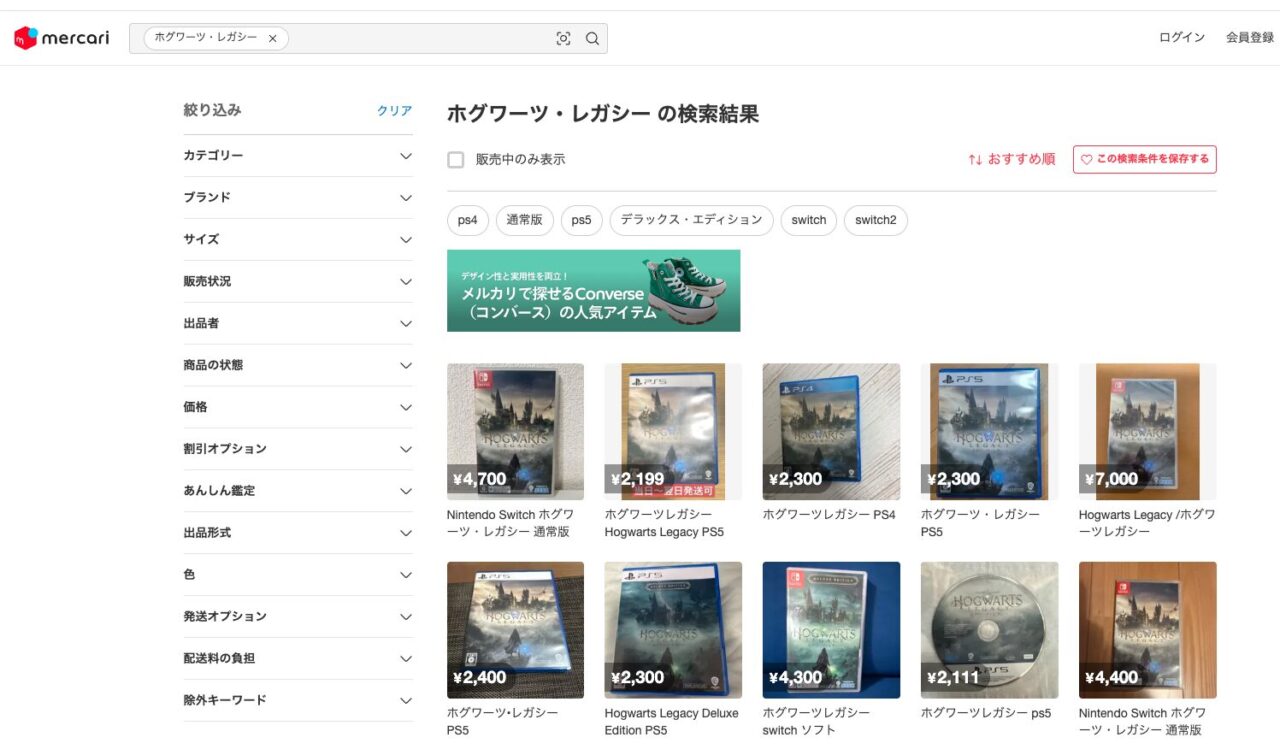
Task: Select the デラックス・エディション keyword chip
Action: 691,220
